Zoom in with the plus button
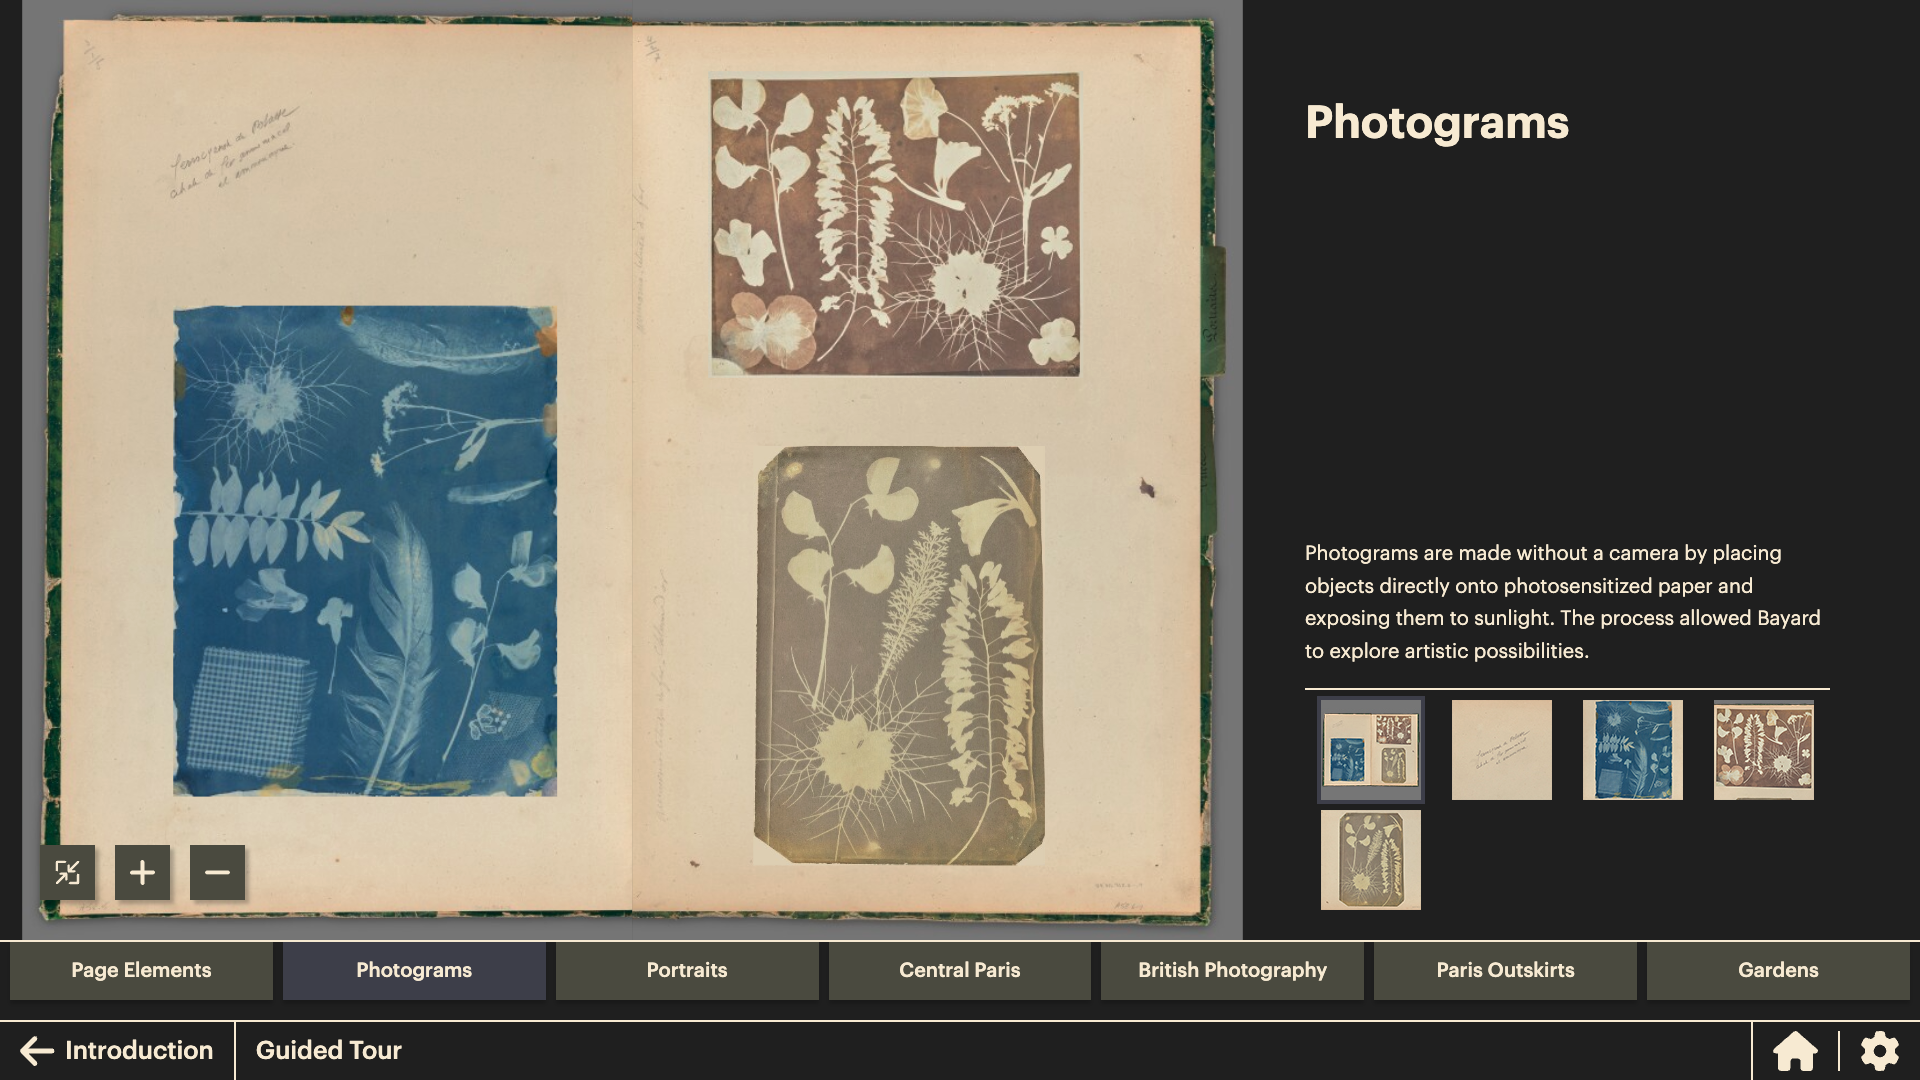Image resolution: width=1920 pixels, height=1080 pixels. 142,873
